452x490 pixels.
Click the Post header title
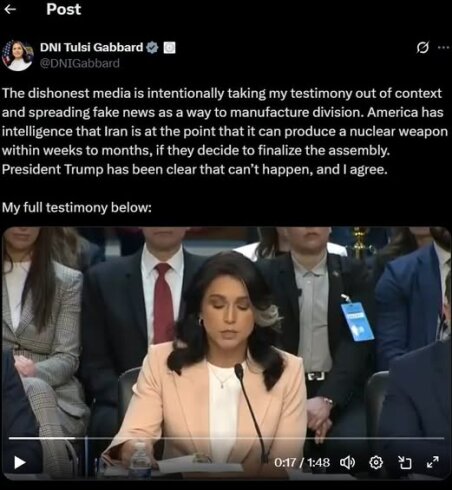(x=63, y=9)
